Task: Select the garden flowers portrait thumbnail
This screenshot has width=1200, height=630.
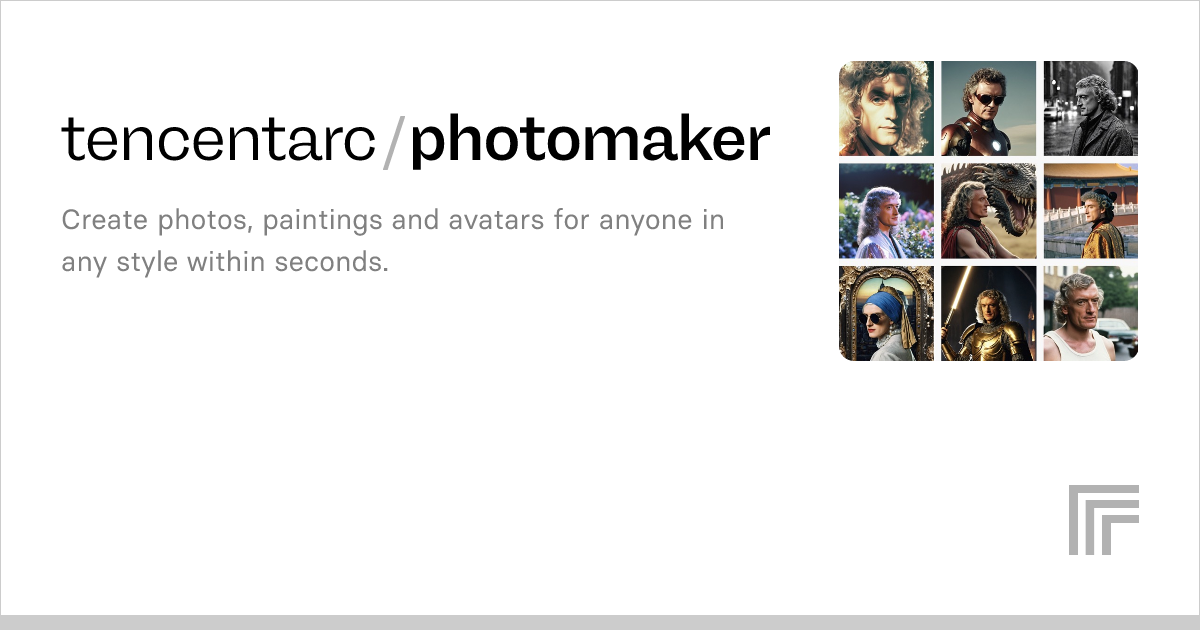Action: [x=886, y=211]
